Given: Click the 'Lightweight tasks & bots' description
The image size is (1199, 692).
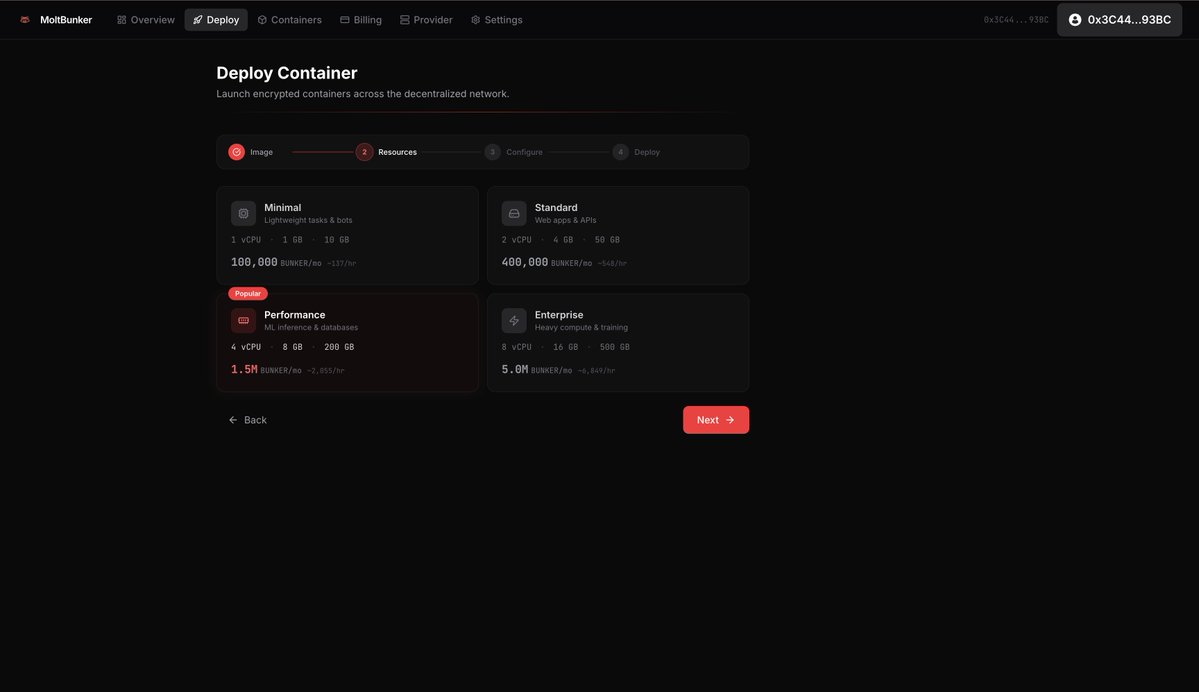Looking at the screenshot, I should [x=308, y=220].
